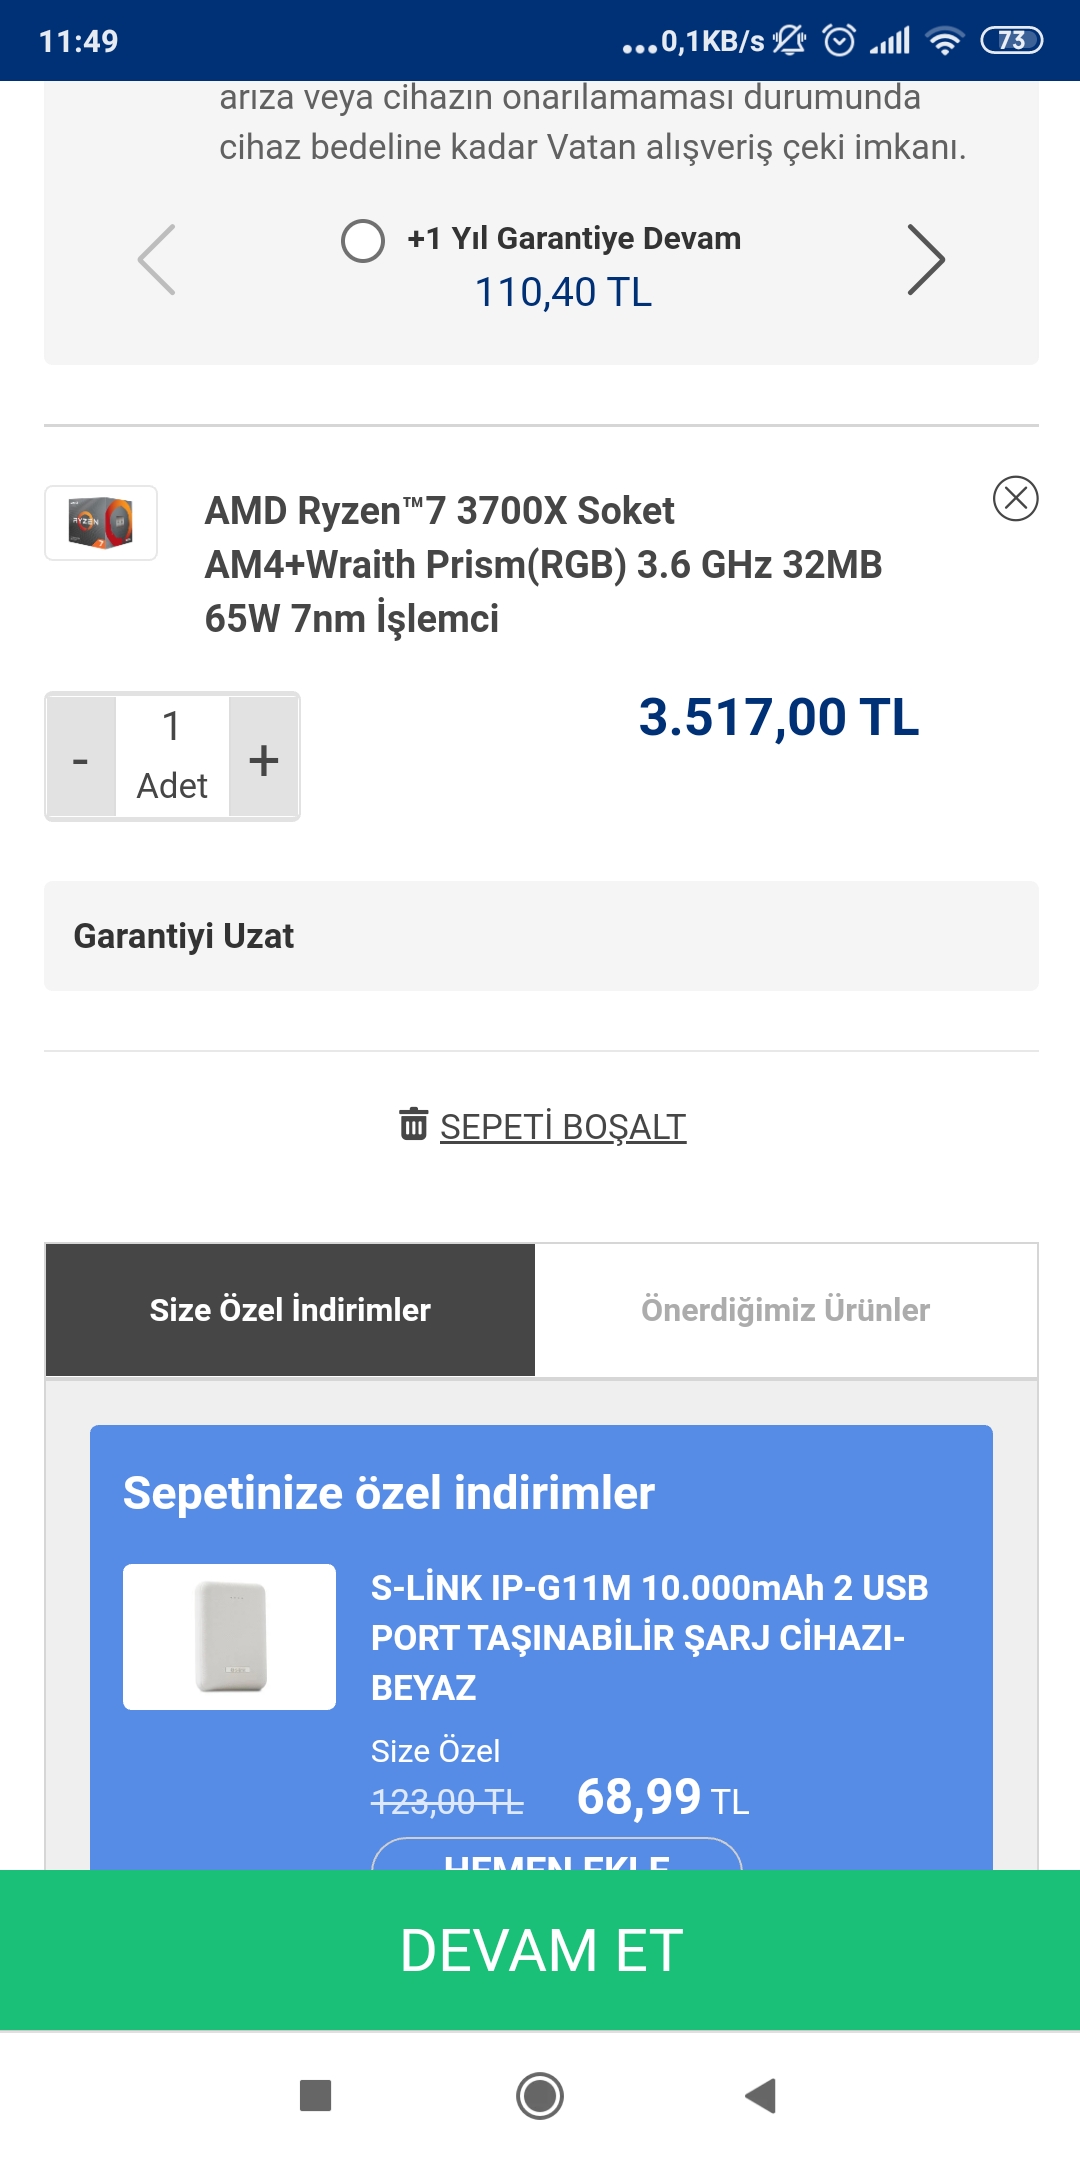Decrease quantity with minus button

[x=81, y=759]
